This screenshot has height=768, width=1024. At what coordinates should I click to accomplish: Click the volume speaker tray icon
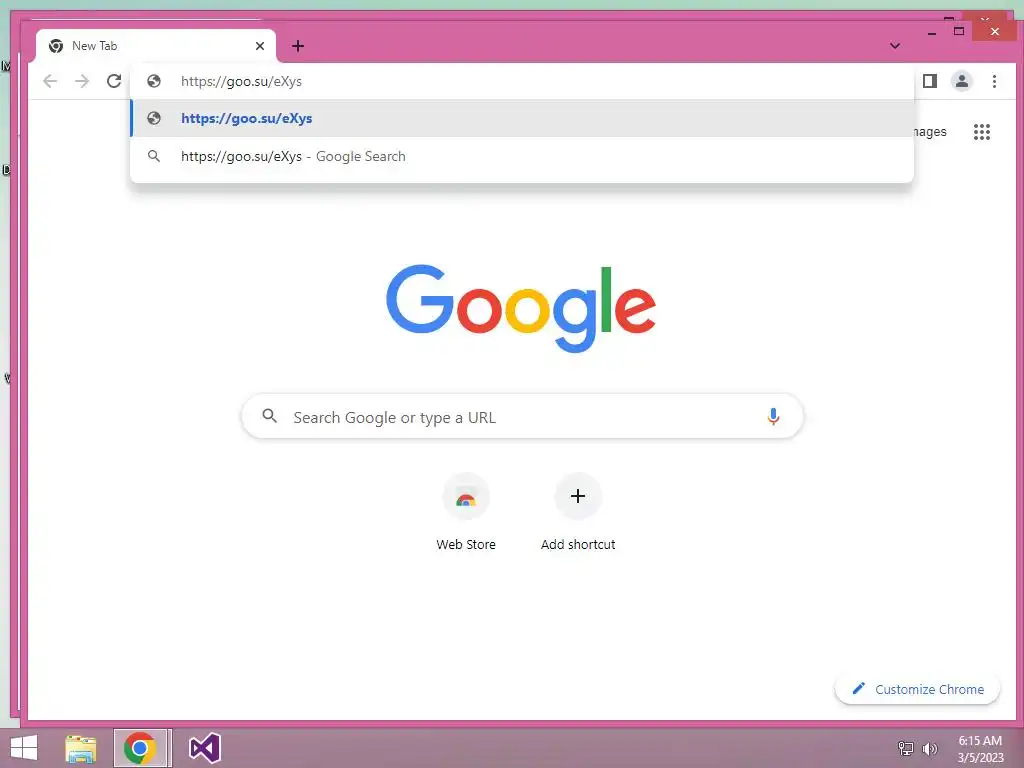tap(929, 748)
